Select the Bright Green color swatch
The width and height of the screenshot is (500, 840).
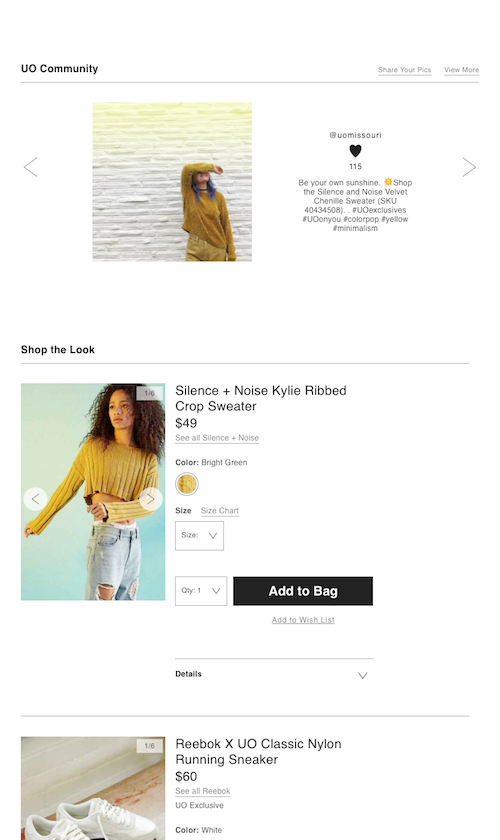tap(187, 484)
